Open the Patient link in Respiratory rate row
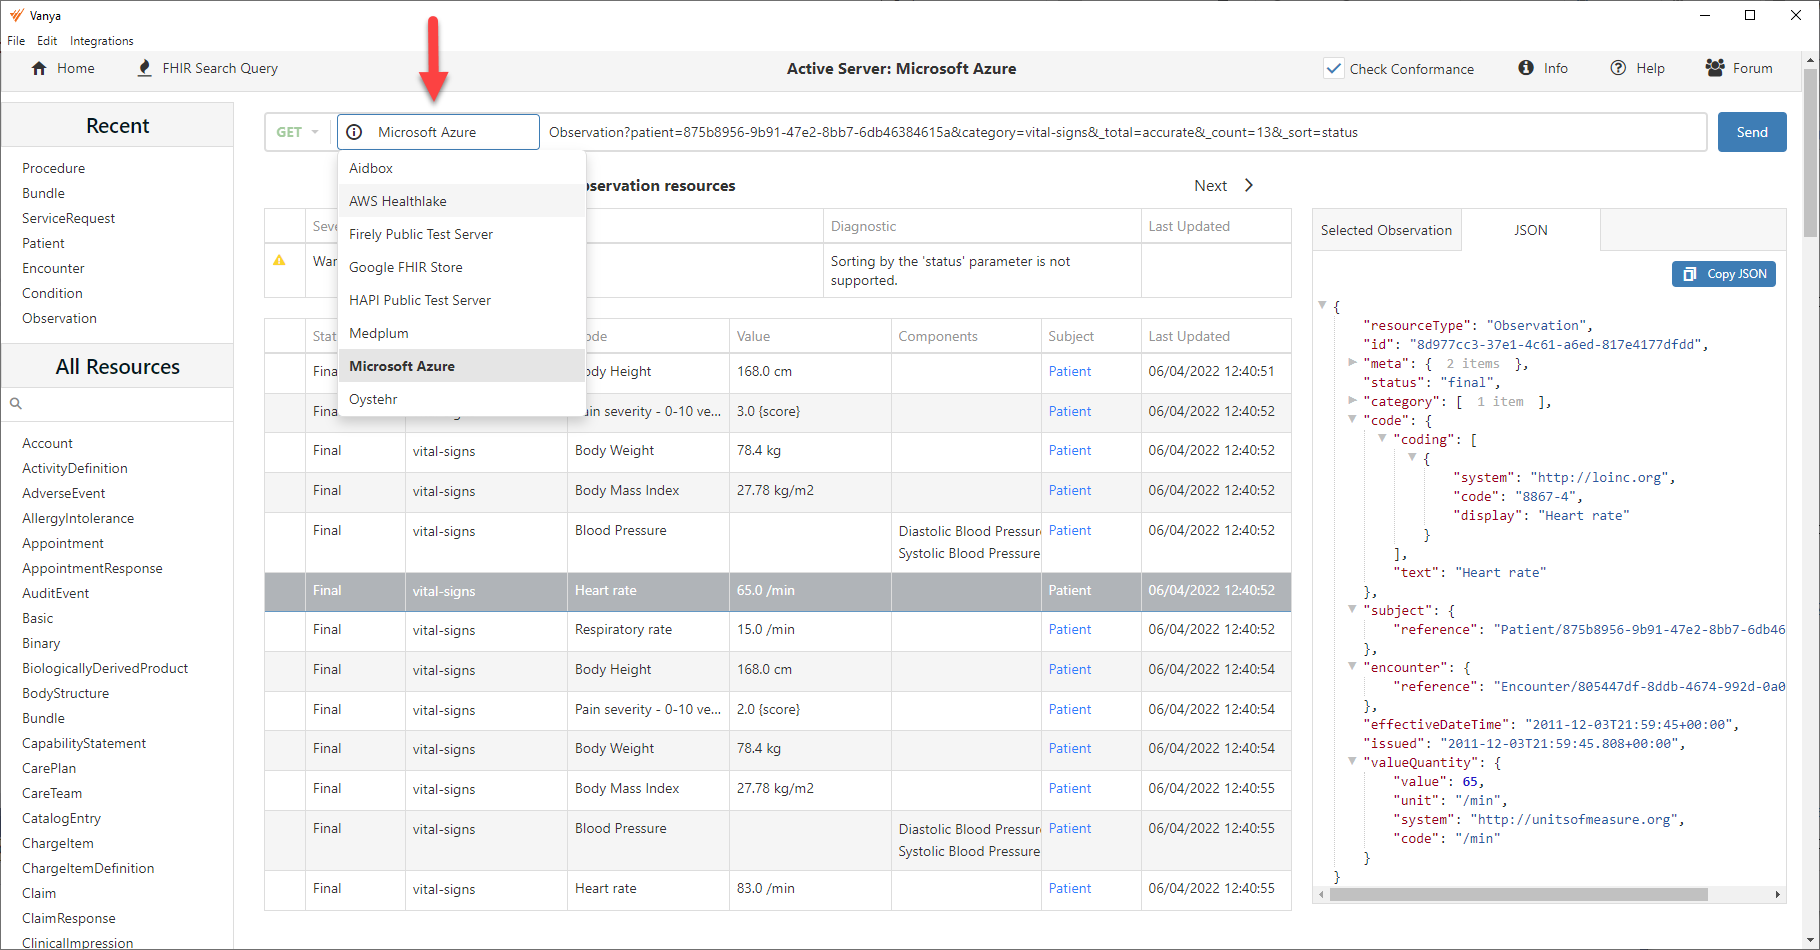The image size is (1820, 950). pyautogui.click(x=1069, y=629)
